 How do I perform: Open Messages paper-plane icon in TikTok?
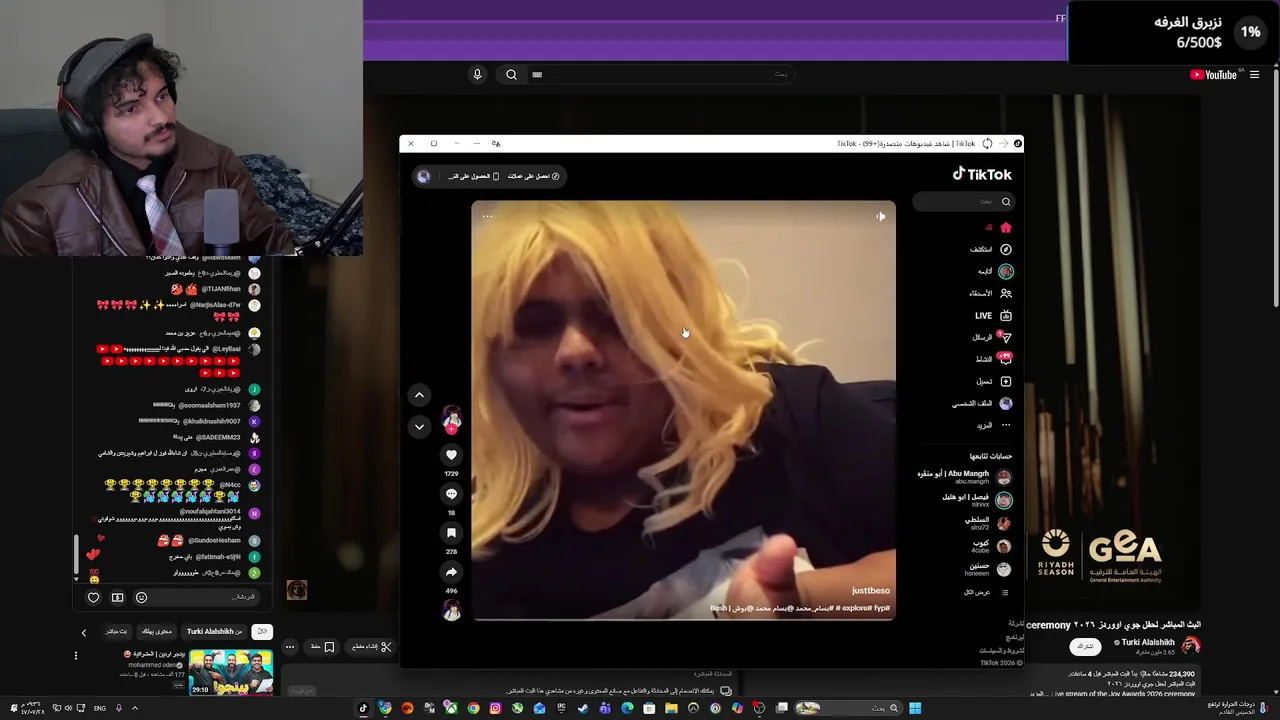[1006, 338]
